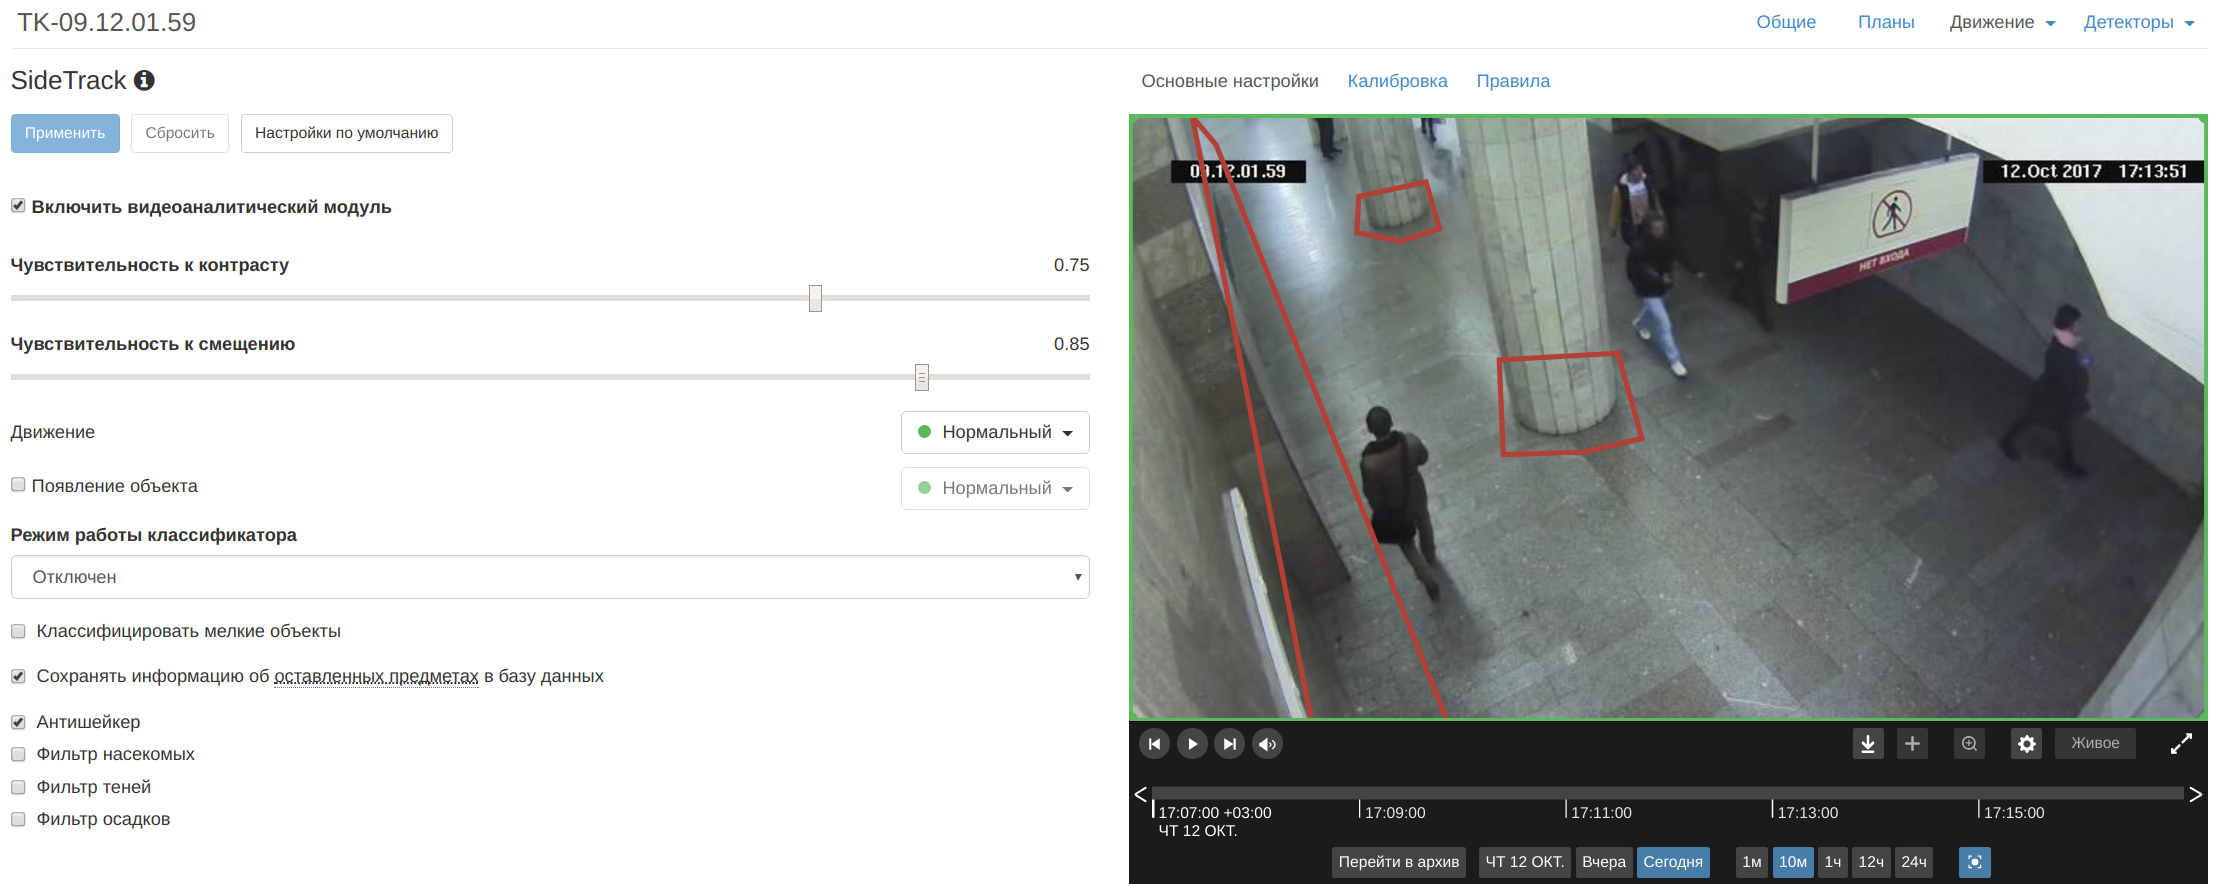This screenshot has height=888, width=2213.
Task: Click the displacement value 0.85
Action: click(x=1071, y=344)
